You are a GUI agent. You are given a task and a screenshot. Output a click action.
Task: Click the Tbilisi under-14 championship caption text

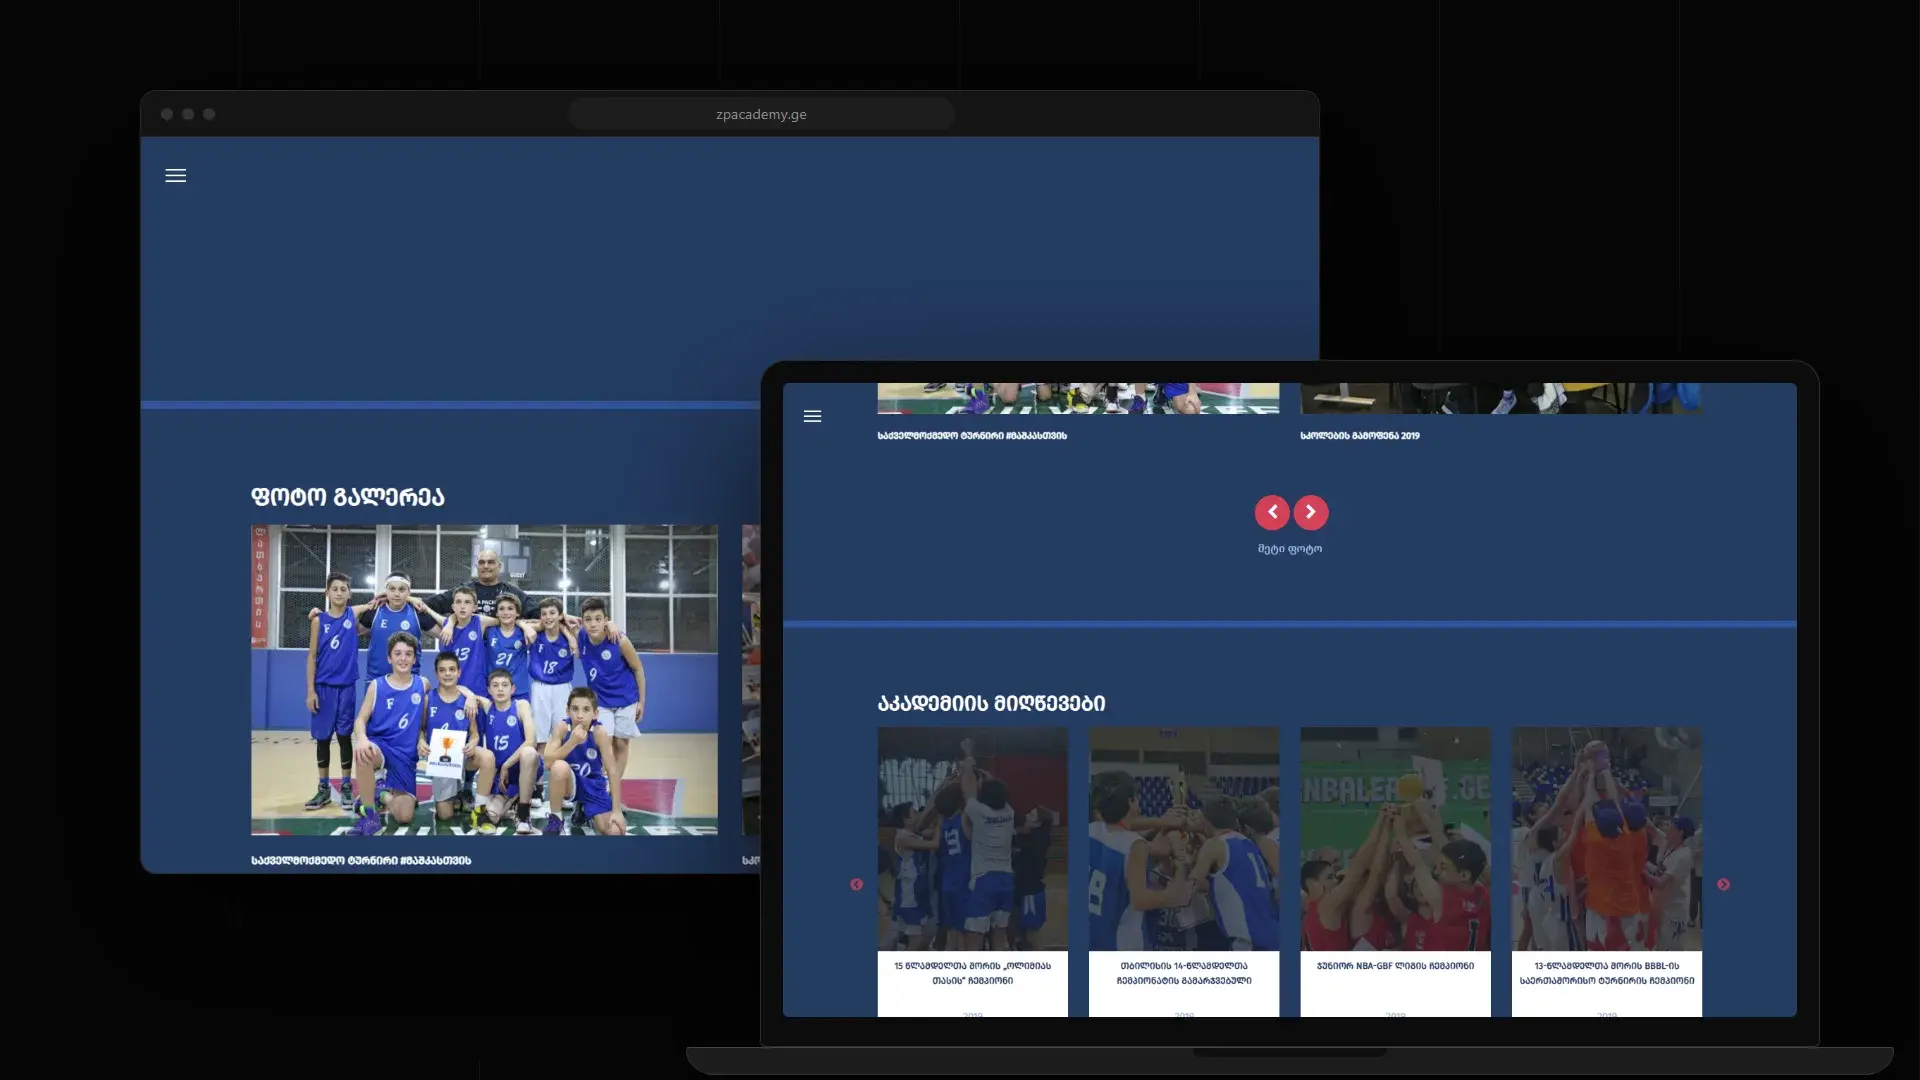[x=1184, y=973]
